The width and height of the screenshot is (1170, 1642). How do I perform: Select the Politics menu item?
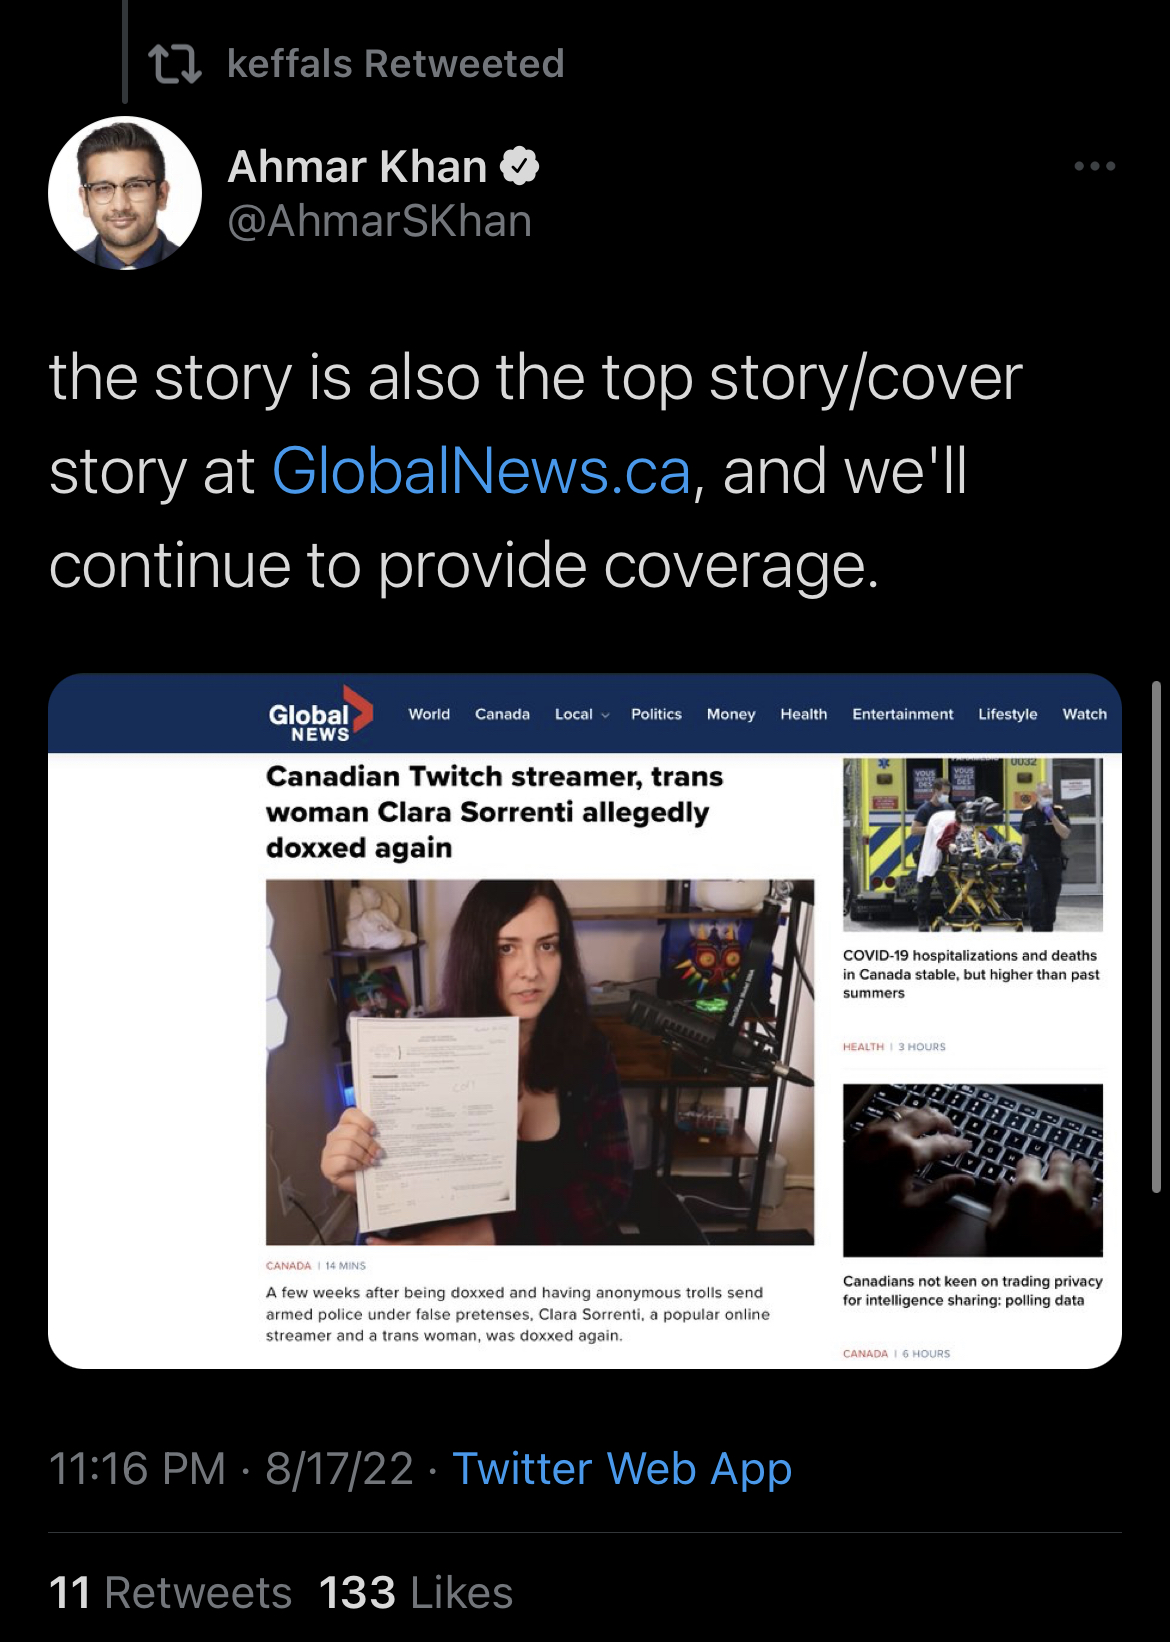click(x=656, y=714)
